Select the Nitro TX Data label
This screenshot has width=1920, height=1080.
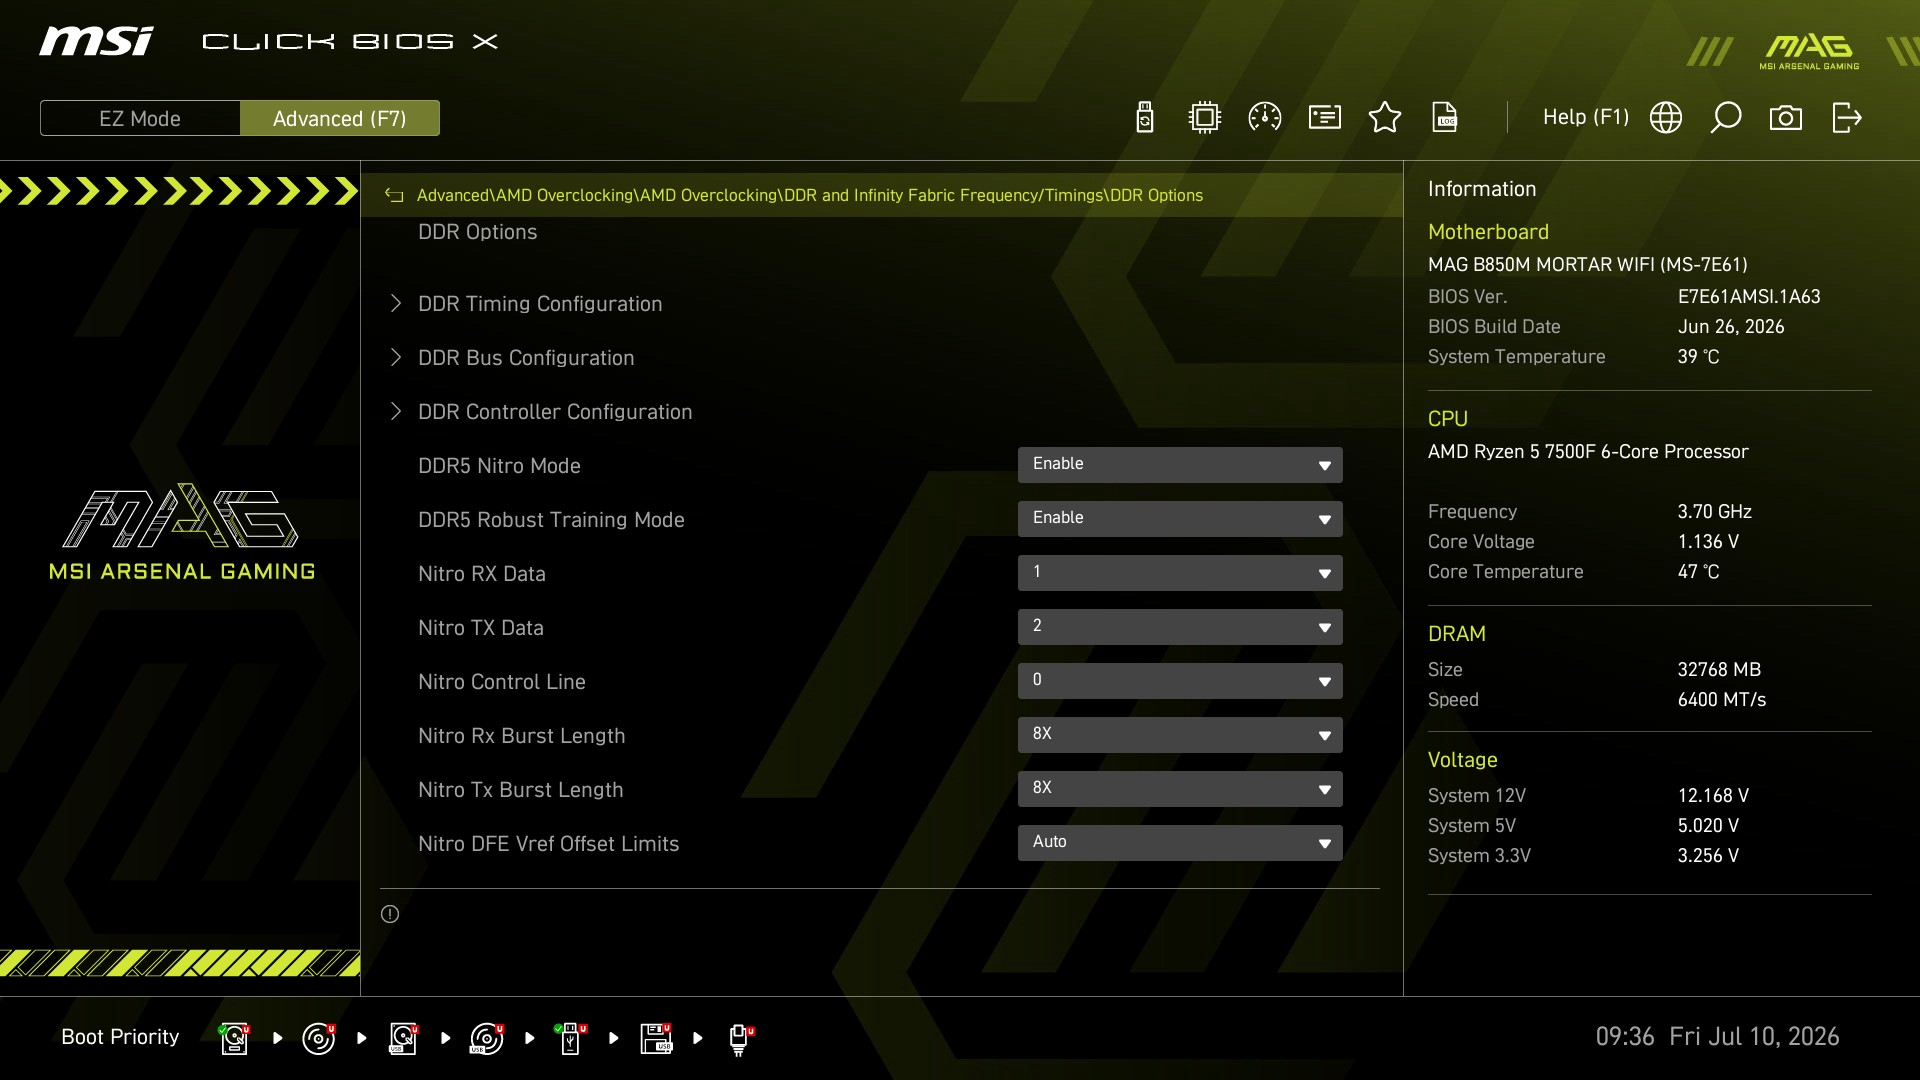click(x=481, y=628)
